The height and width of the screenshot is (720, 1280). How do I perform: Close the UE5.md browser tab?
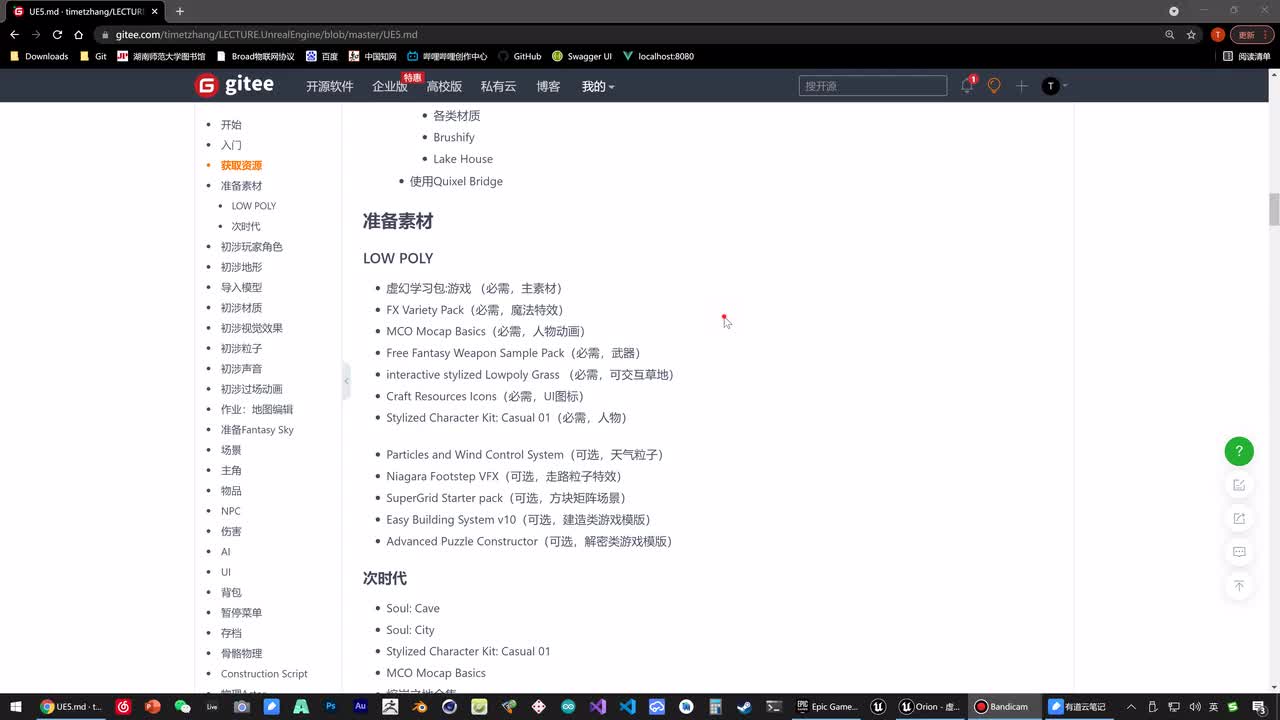click(x=155, y=11)
